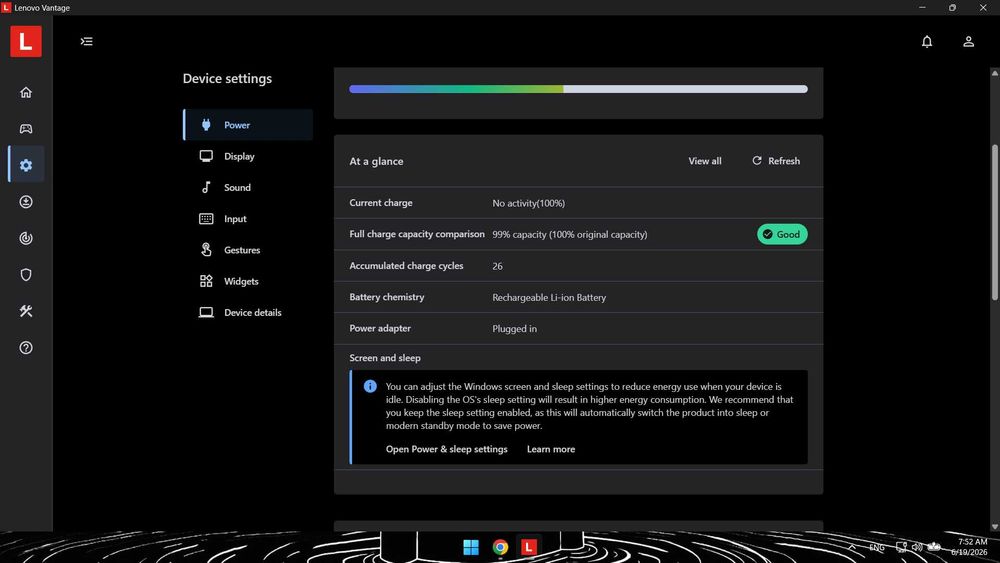The image size is (1000, 563).
Task: Click the Display monitor icon
Action: click(206, 156)
